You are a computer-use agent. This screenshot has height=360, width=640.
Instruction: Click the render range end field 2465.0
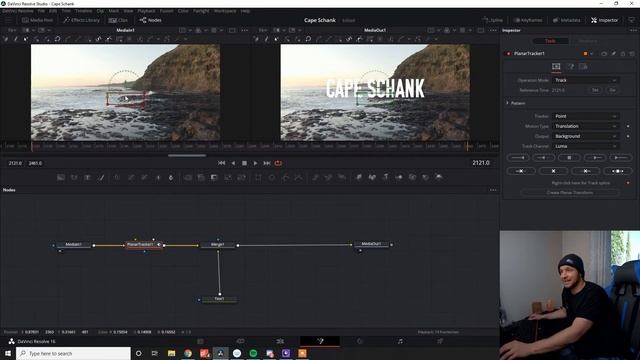tap(35, 163)
